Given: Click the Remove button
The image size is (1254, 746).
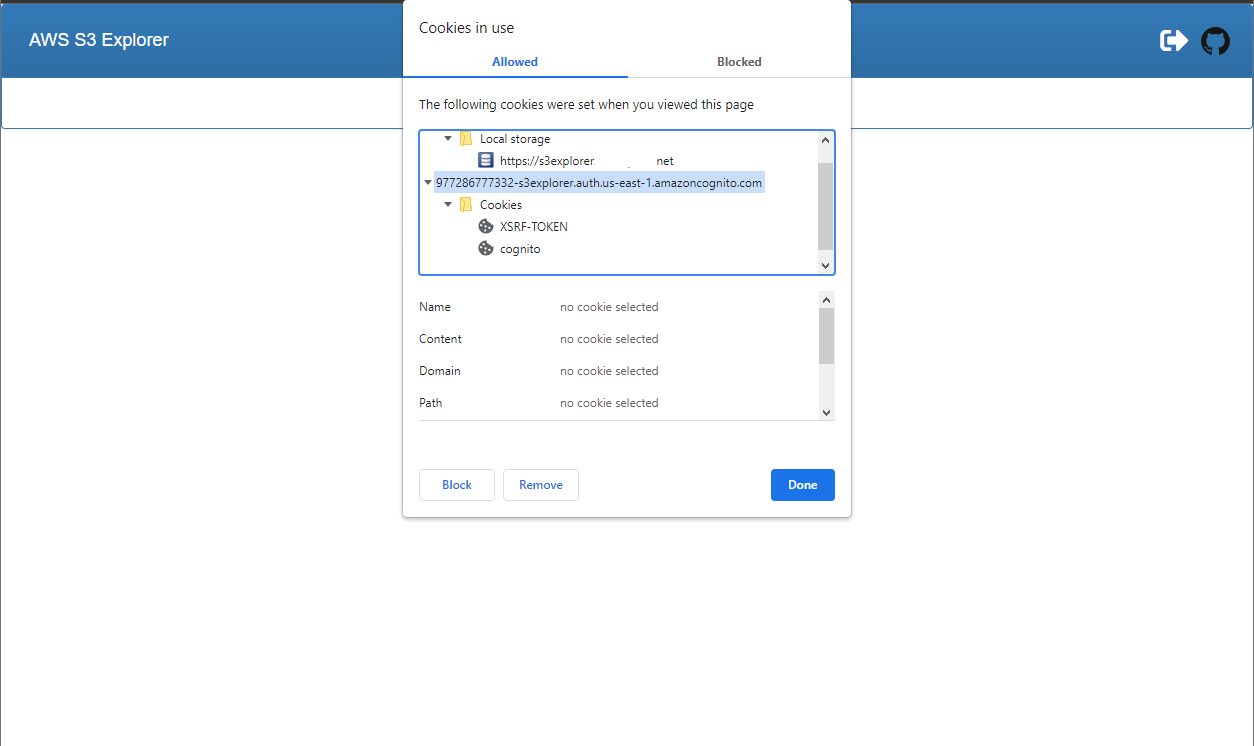Looking at the screenshot, I should point(540,485).
